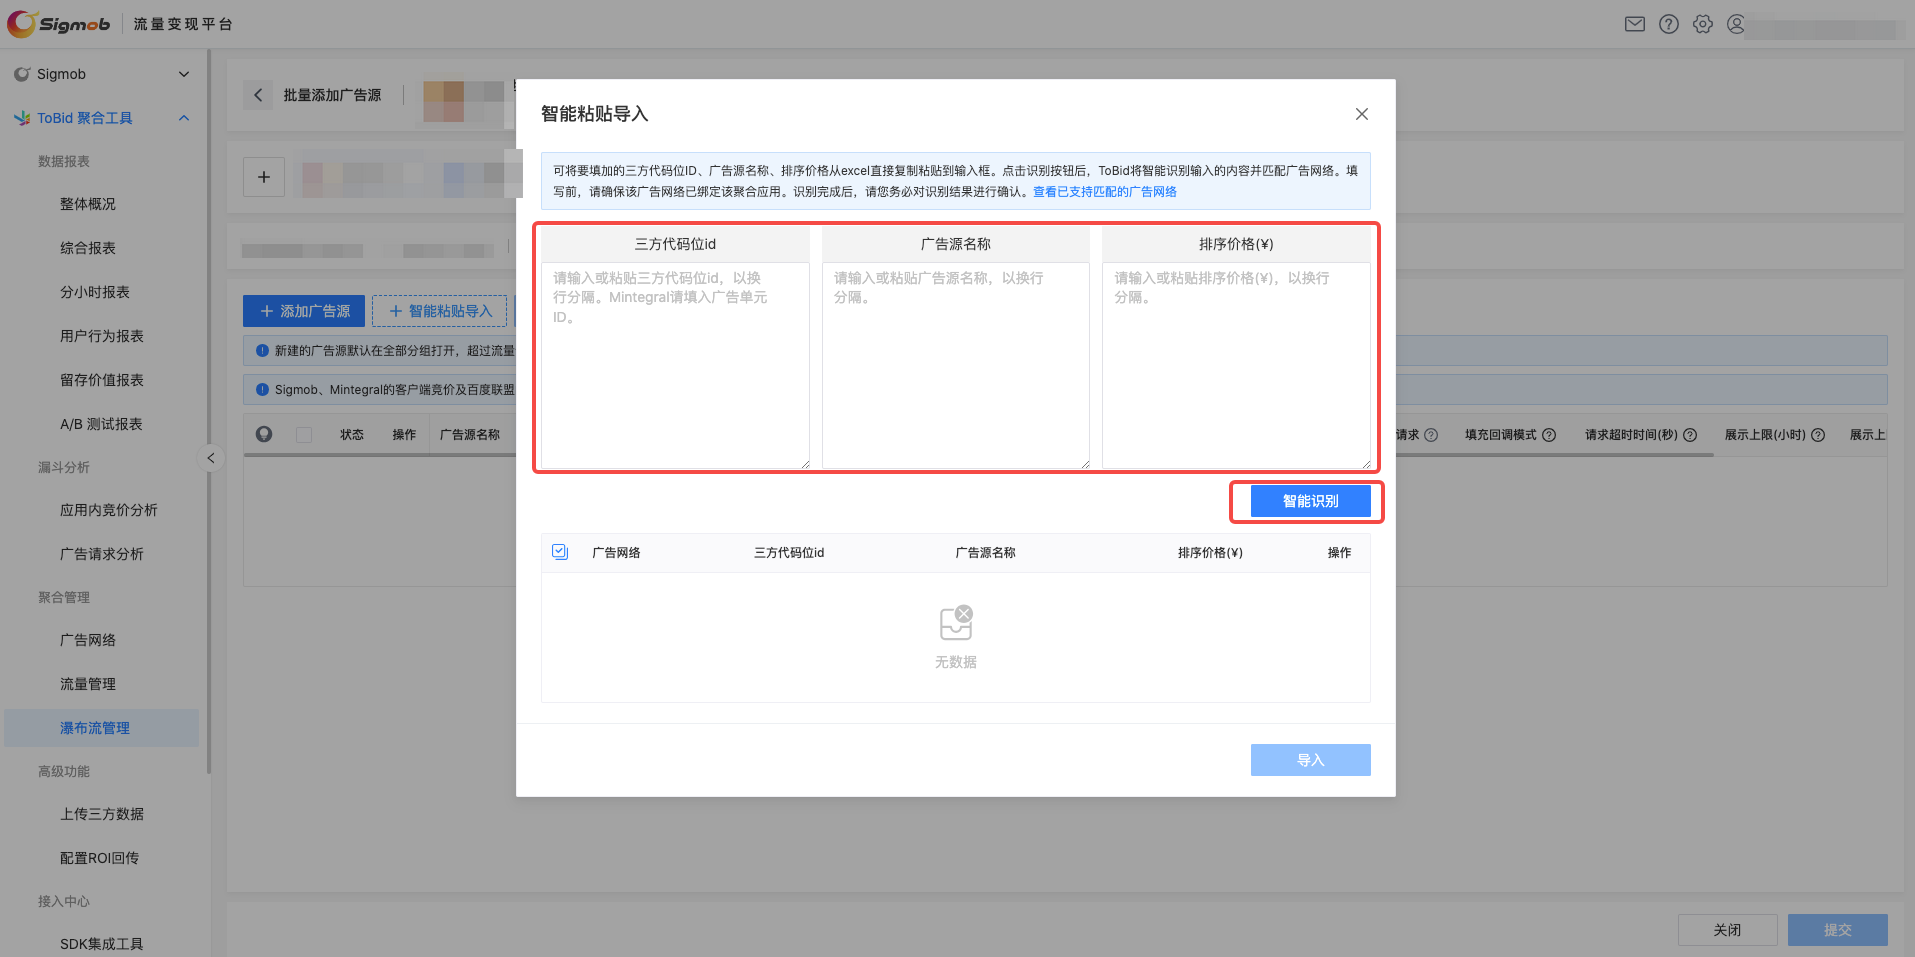Click help icon next to 填充回调模式
Screen dimensions: 1915x957
click(x=1549, y=435)
